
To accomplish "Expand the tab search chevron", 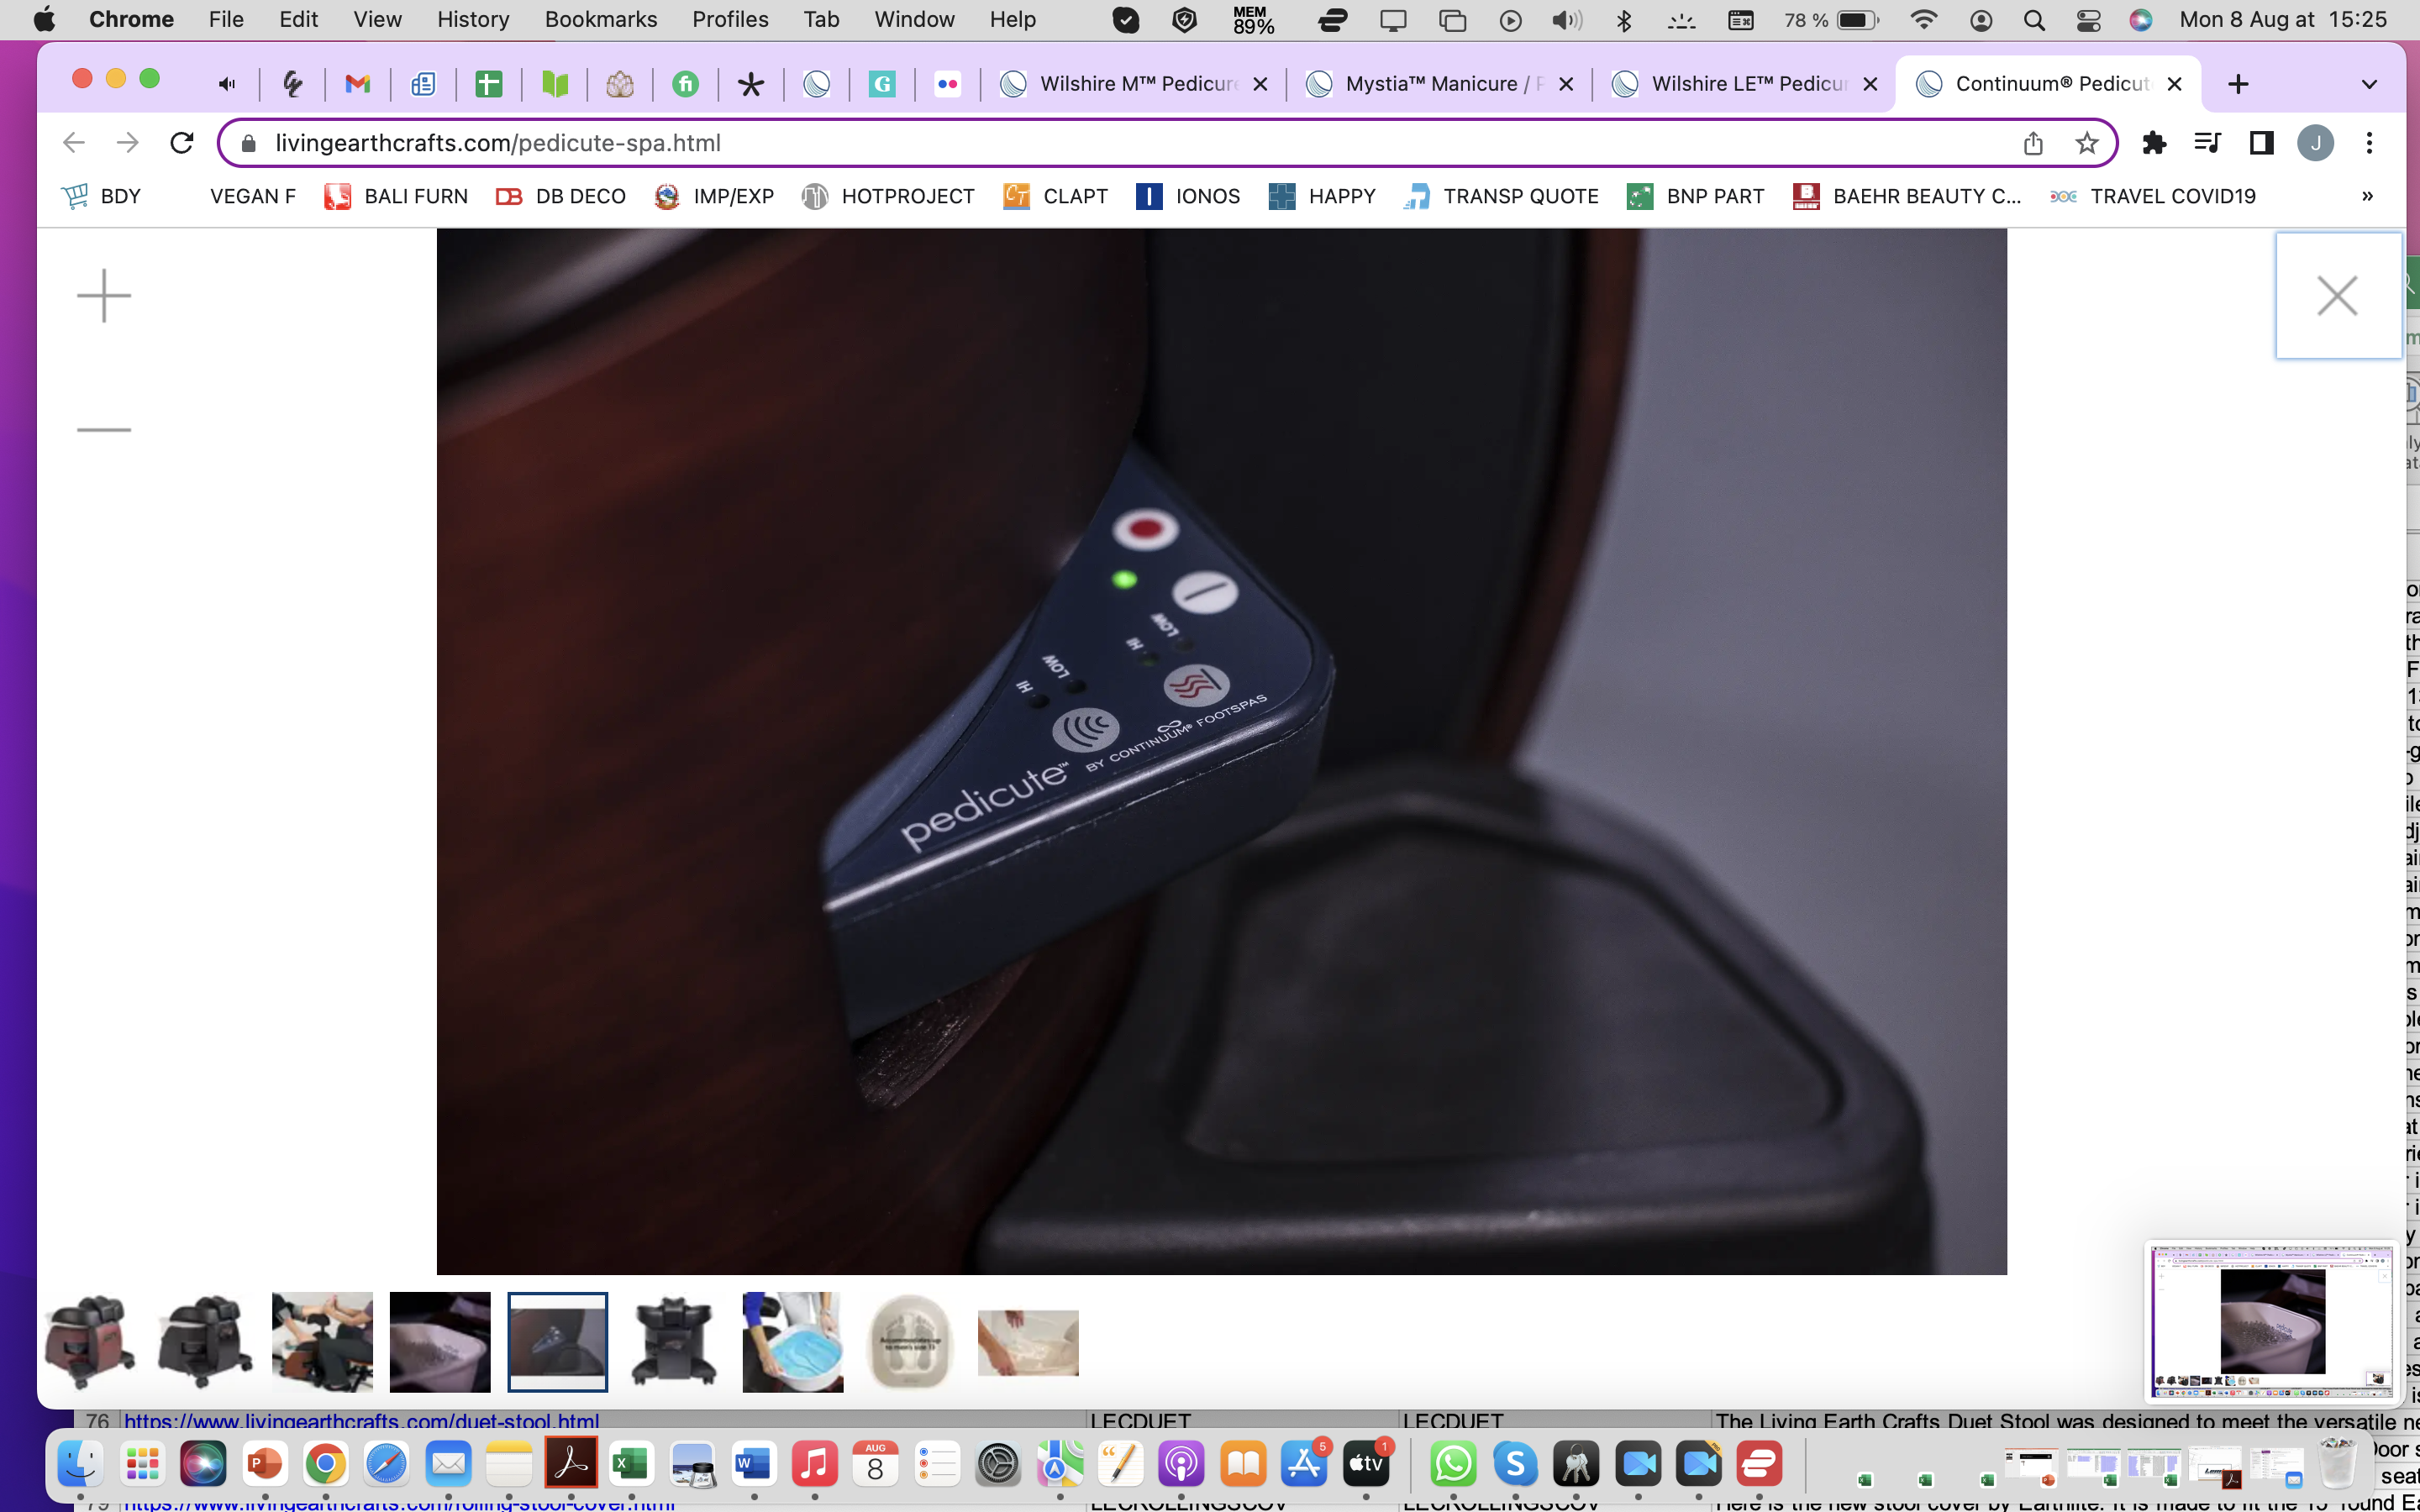I will click(2369, 84).
